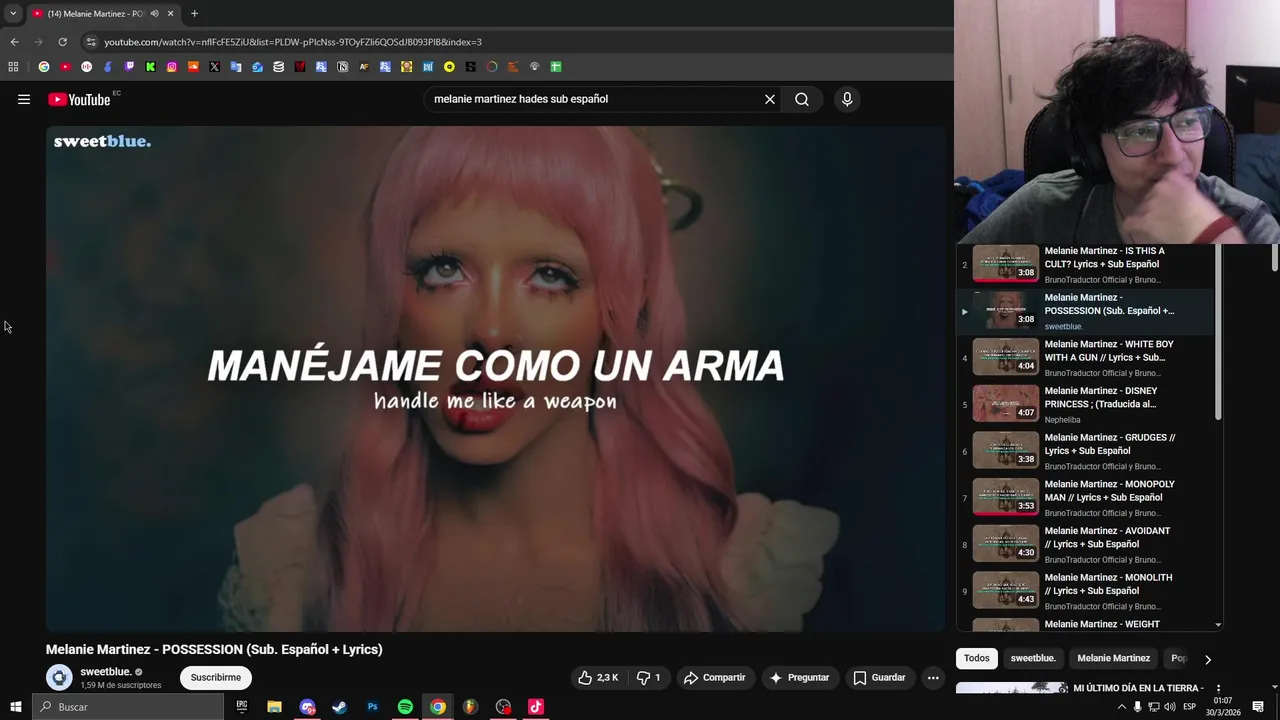Open the Instagram bookmark

(x=172, y=67)
